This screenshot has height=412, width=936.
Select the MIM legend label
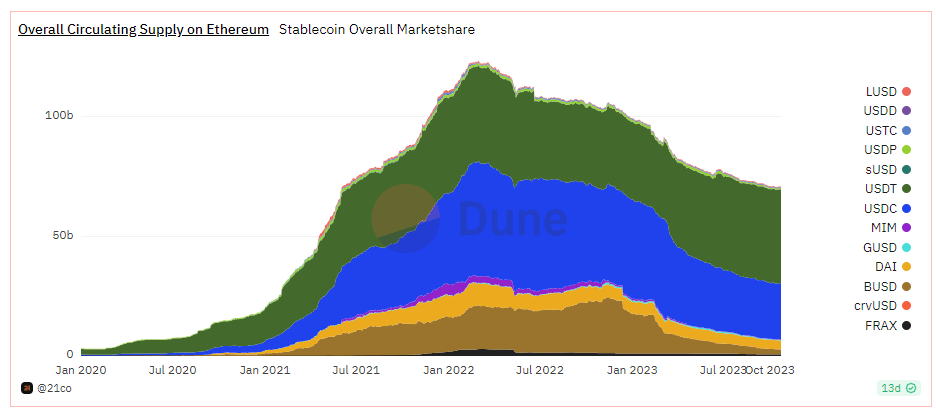(x=886, y=228)
